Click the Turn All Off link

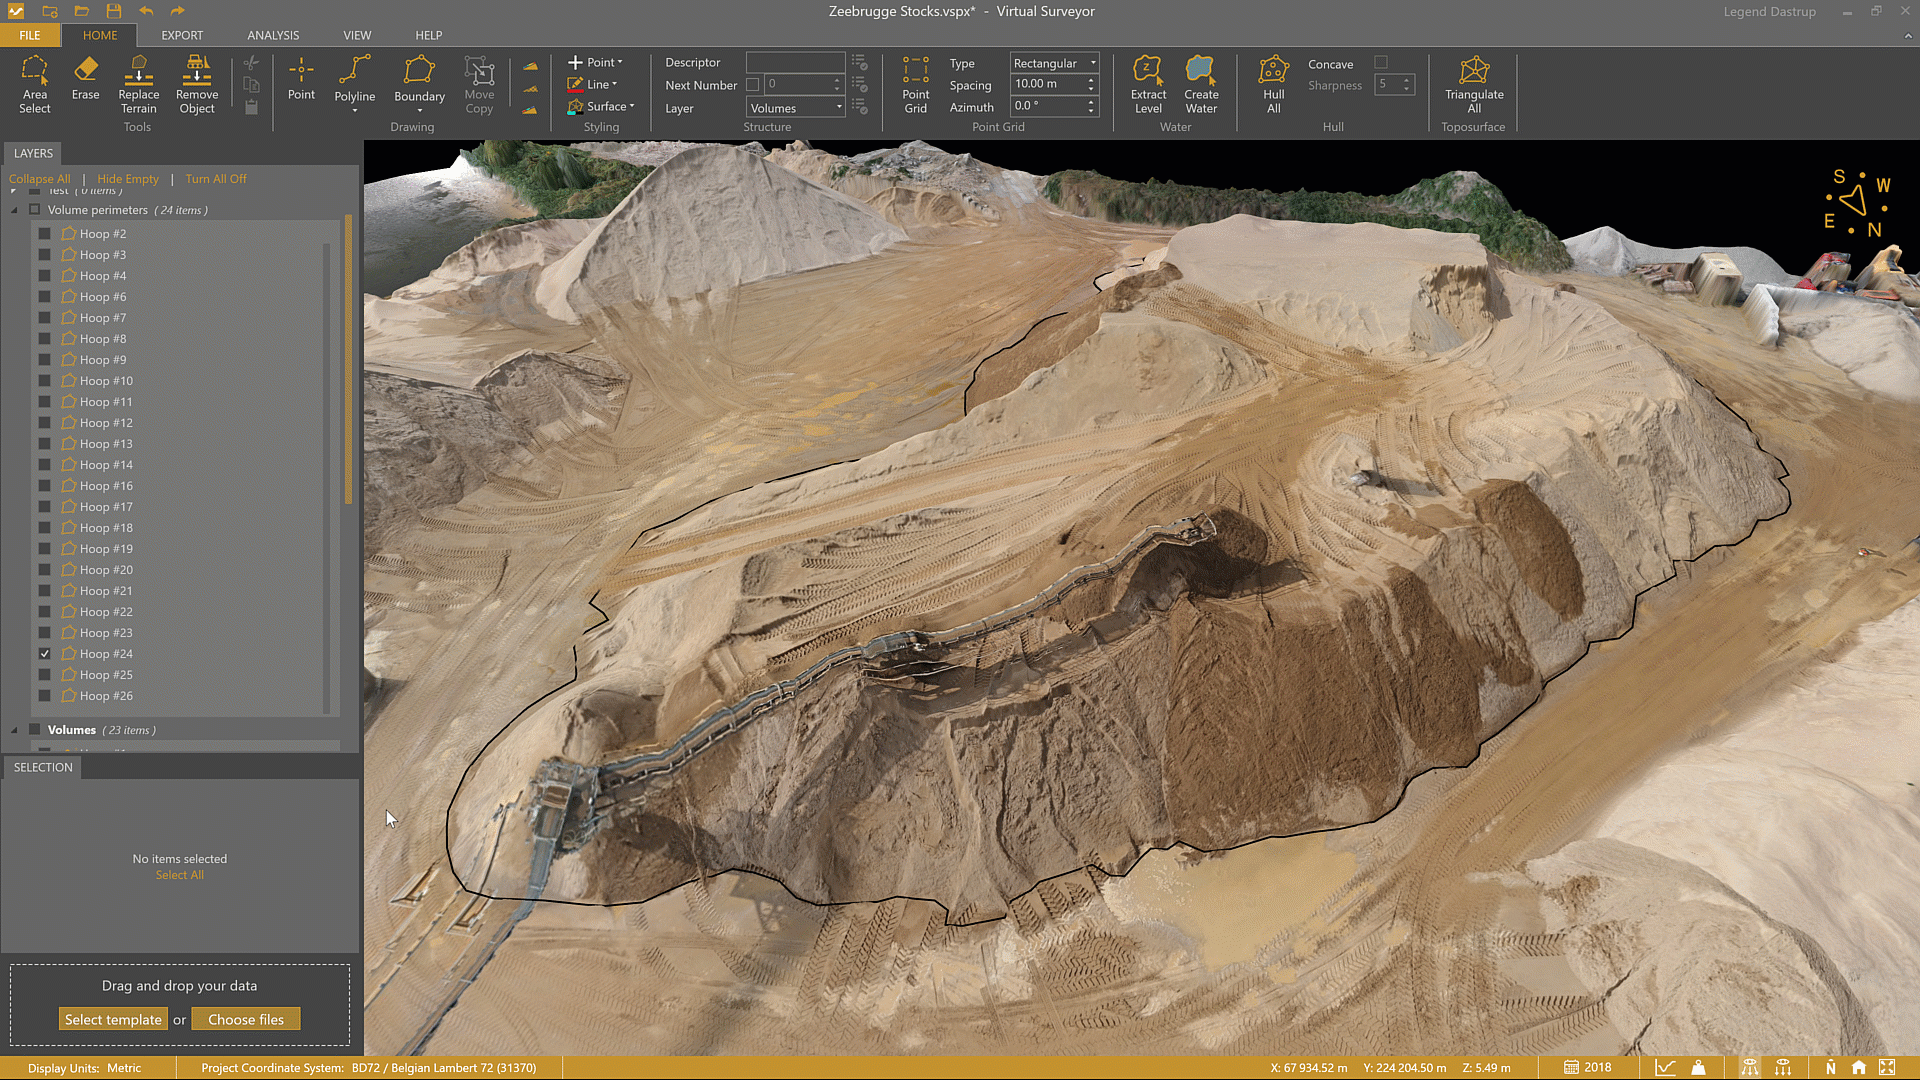click(215, 179)
